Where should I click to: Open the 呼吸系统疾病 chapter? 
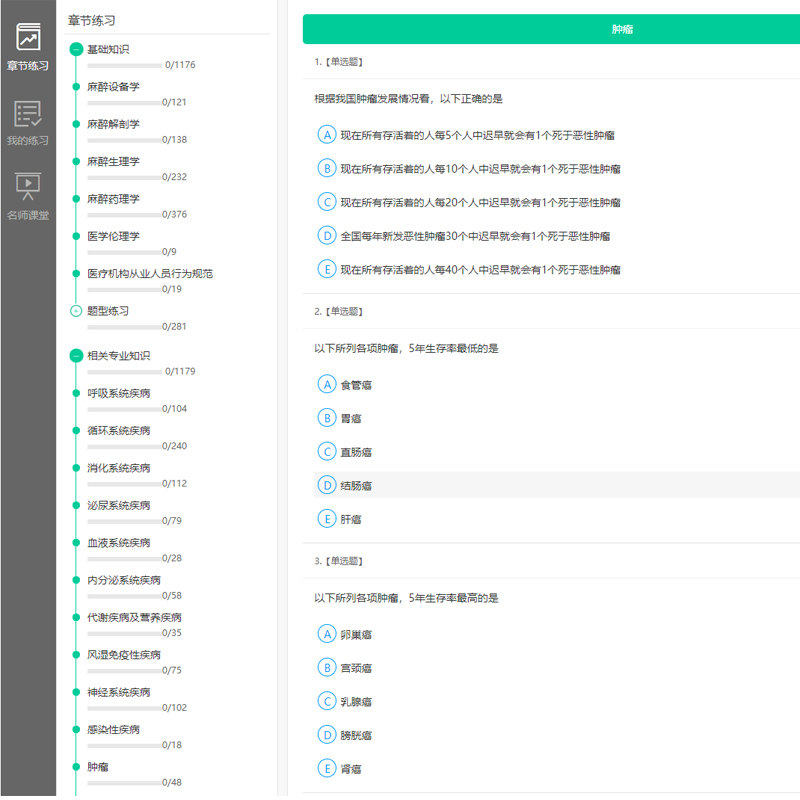tap(119, 393)
